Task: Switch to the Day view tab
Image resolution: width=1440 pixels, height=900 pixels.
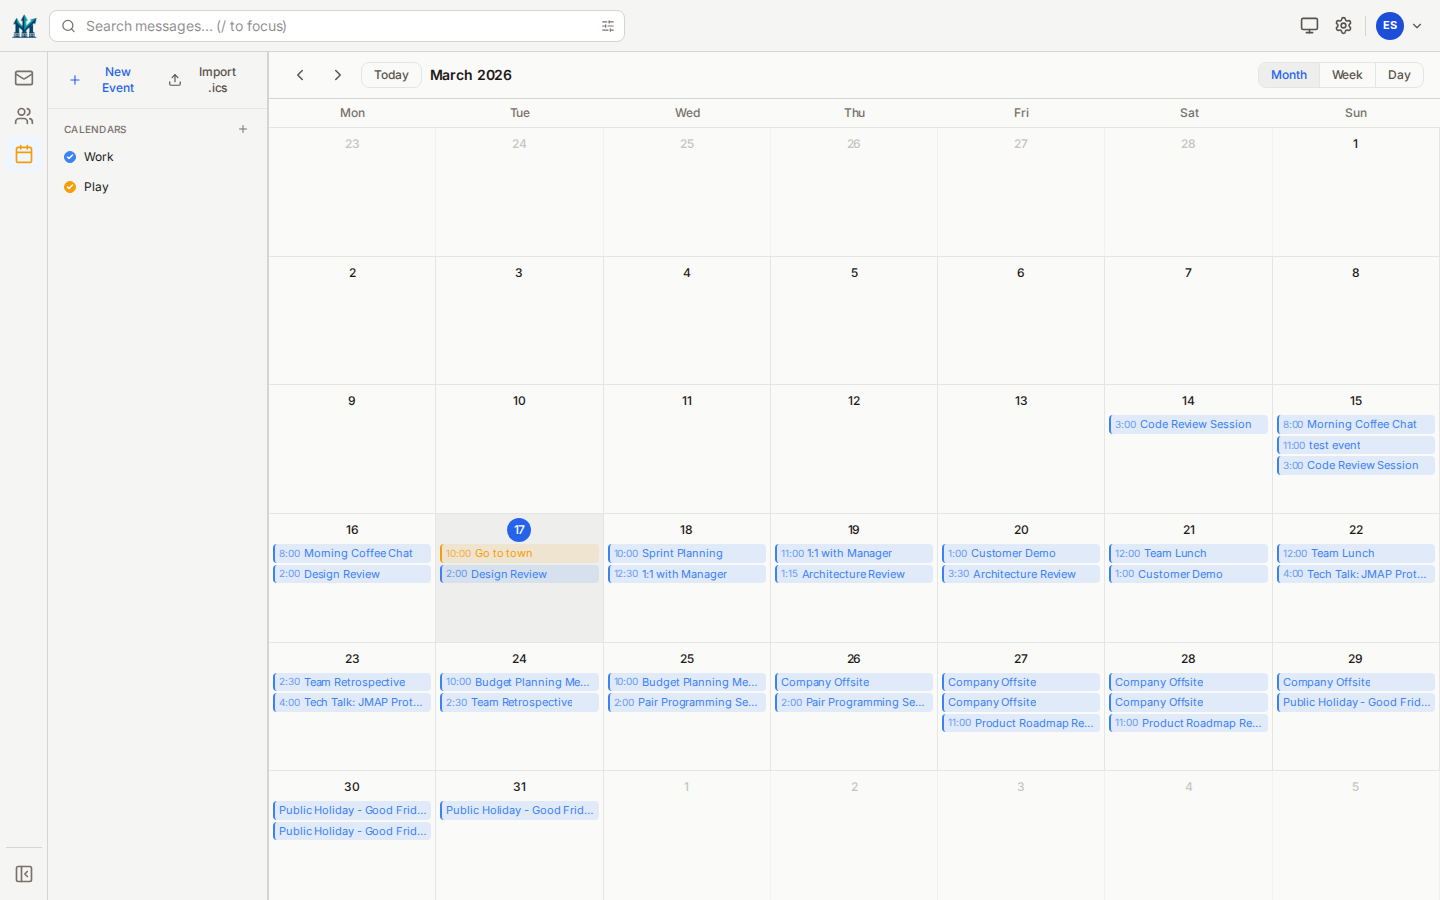Action: click(x=1398, y=74)
